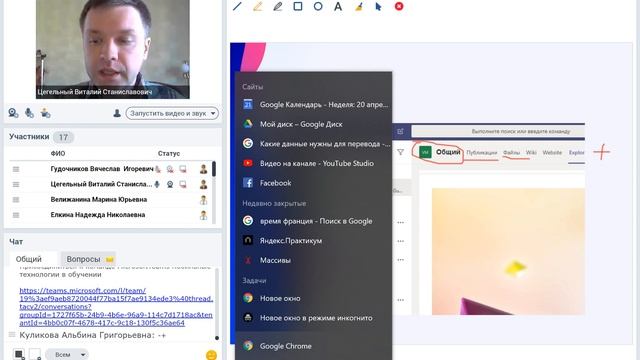Click the avatar icon in Гудочников's row

pyautogui.click(x=203, y=169)
